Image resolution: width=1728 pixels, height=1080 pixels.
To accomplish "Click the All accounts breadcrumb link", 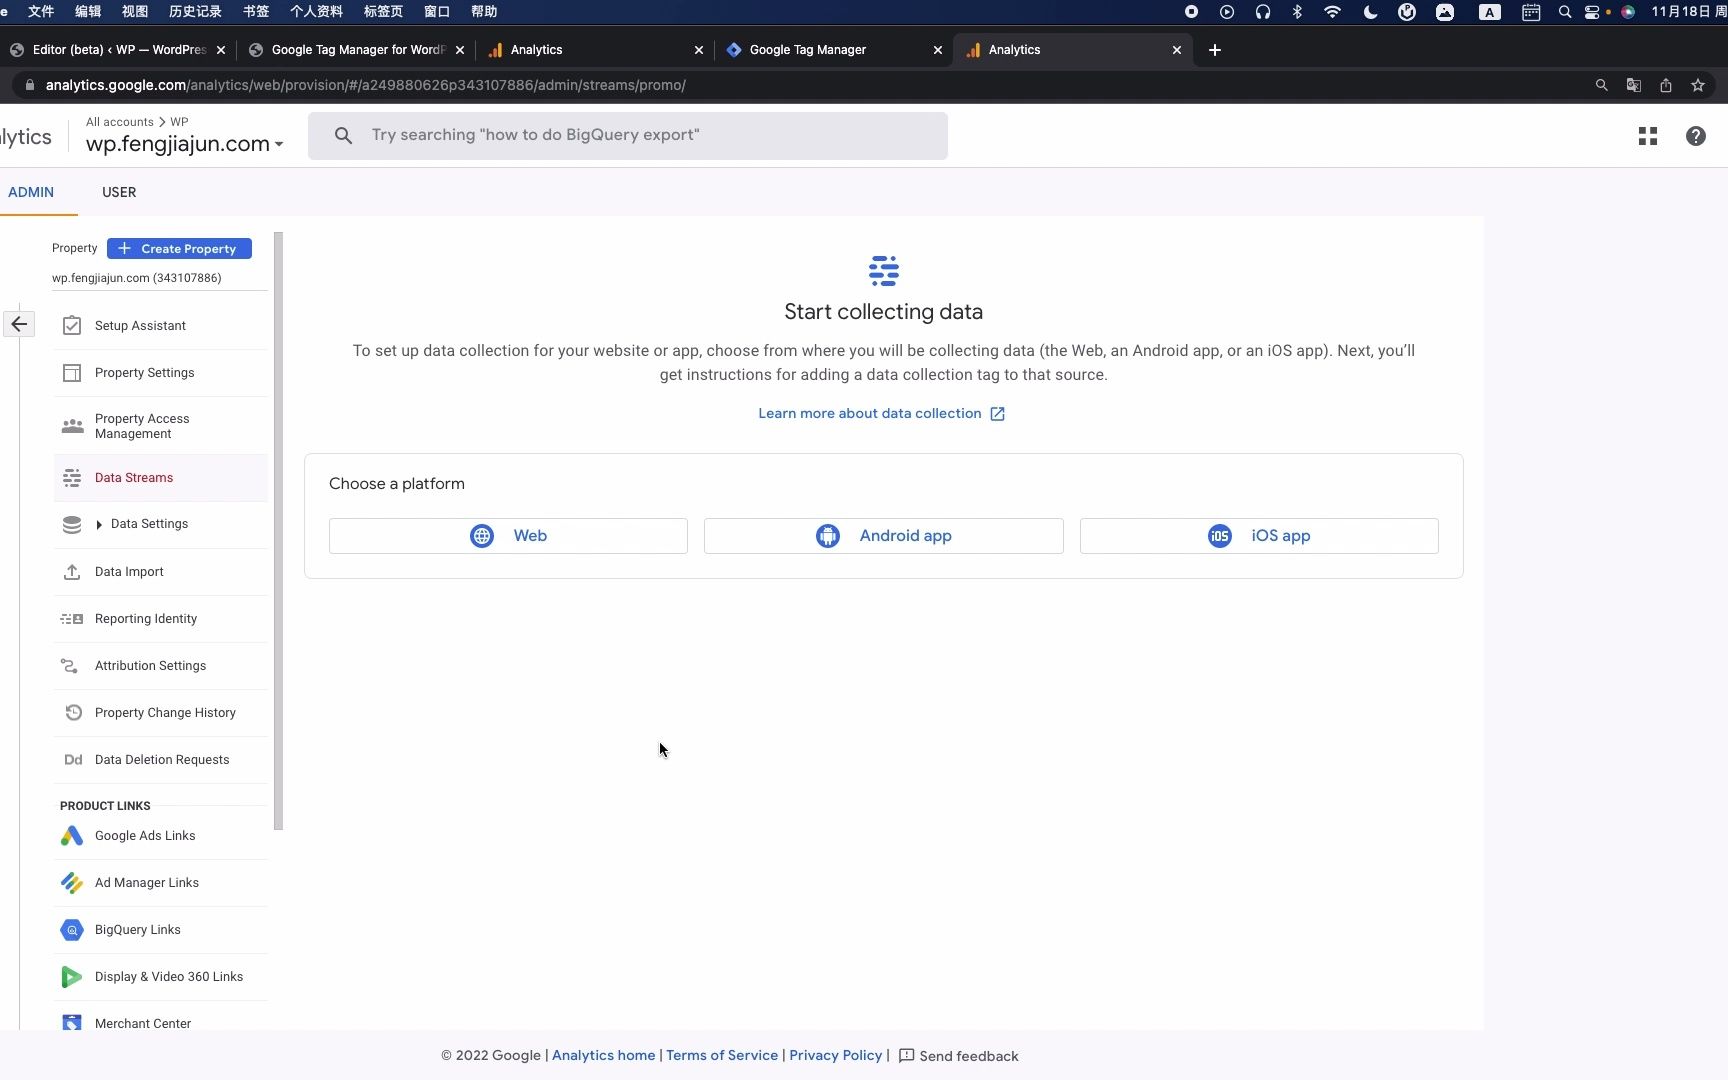I will [120, 122].
